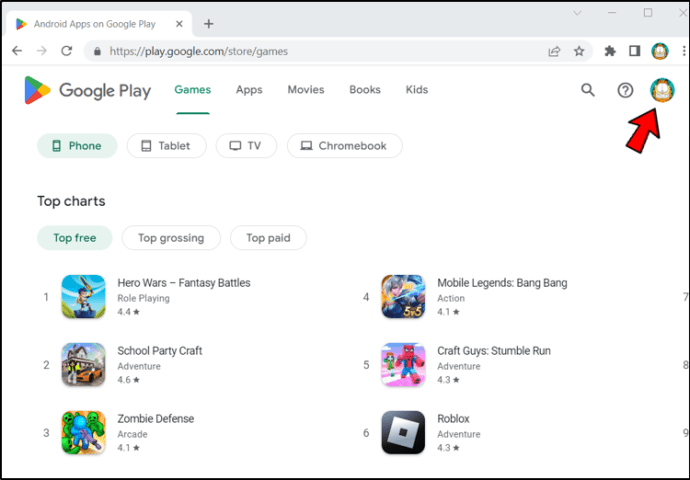Select the Android Apps on Google Play browser tab
The height and width of the screenshot is (480, 690).
[x=99, y=24]
